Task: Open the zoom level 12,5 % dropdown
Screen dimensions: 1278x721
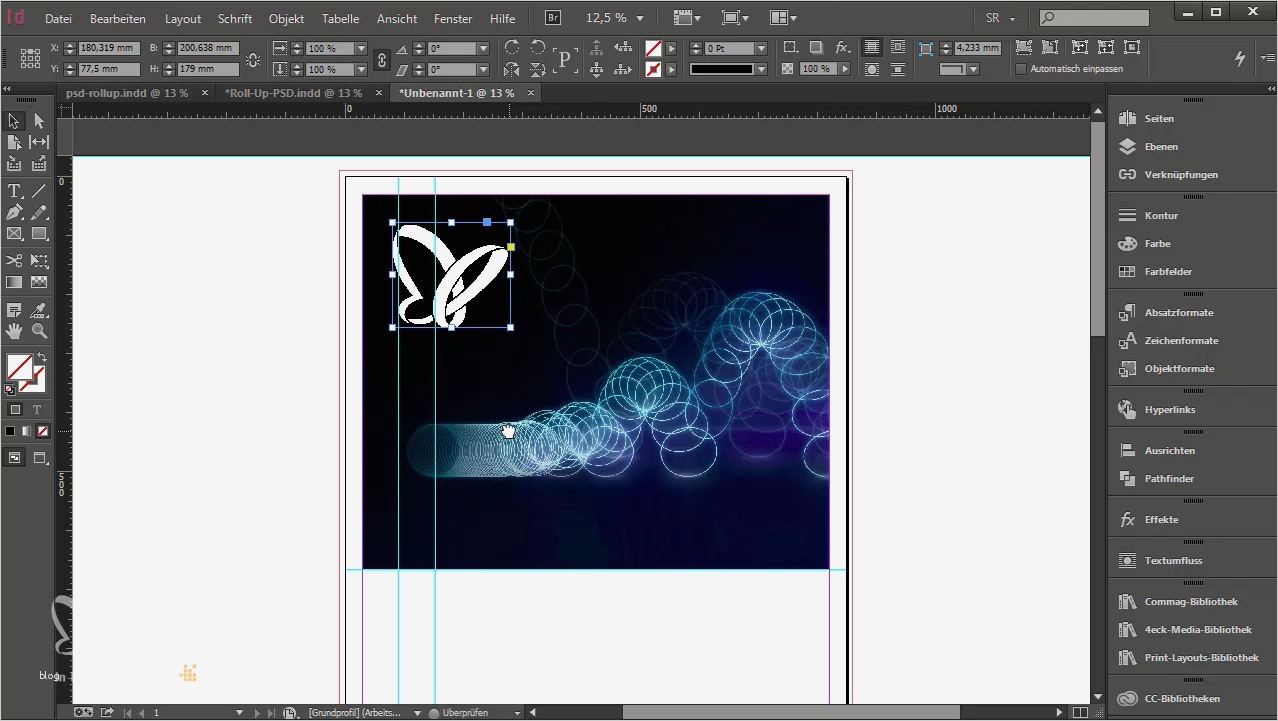Action: 640,19
